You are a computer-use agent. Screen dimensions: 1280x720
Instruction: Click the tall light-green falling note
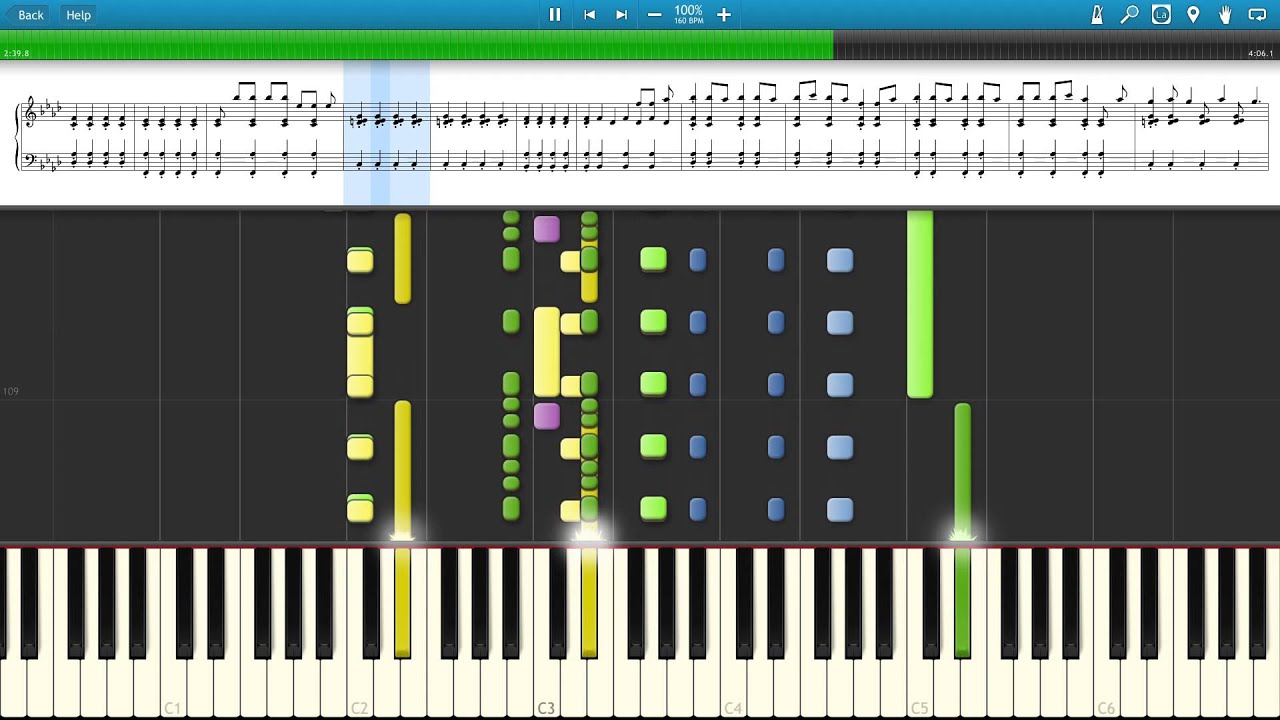(919, 305)
